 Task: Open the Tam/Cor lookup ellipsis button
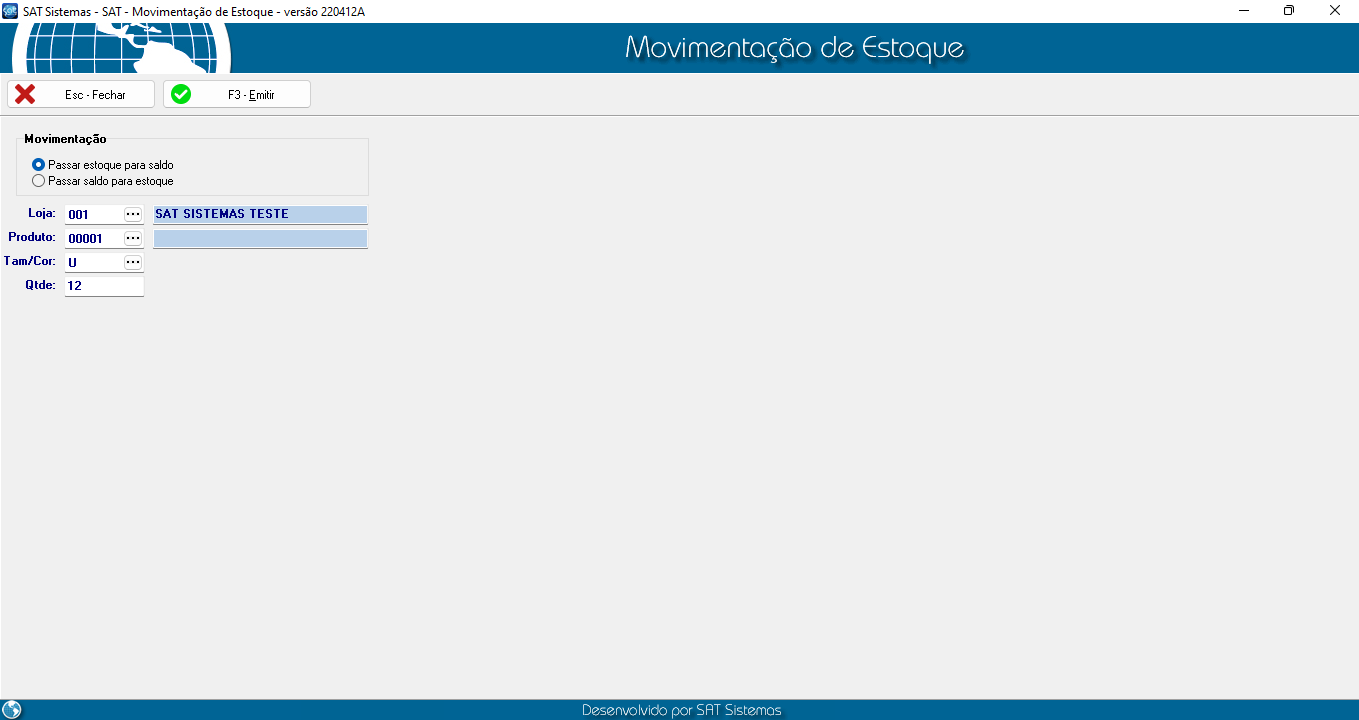tap(133, 262)
